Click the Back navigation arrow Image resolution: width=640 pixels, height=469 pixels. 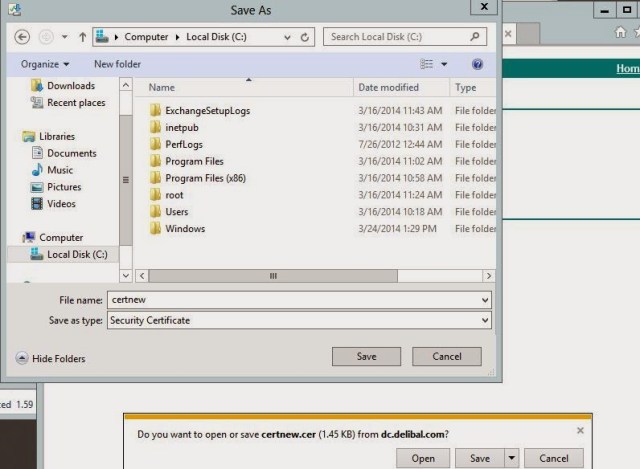[x=22, y=37]
